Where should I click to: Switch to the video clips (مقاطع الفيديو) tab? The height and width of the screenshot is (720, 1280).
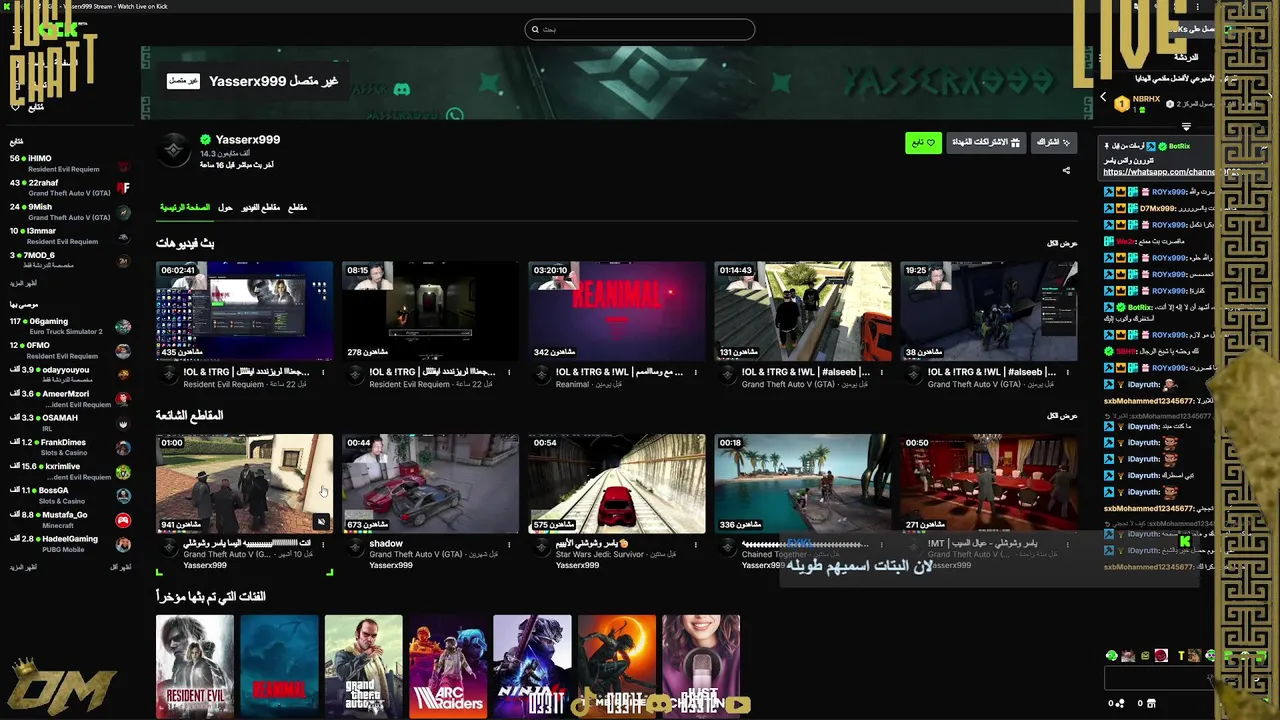261,207
